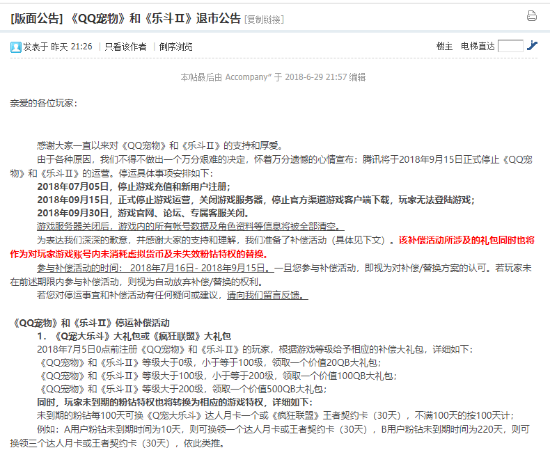Image resolution: width=550 pixels, height=457 pixels.
Task: Click the 停运补偿活动 section heading
Action: coord(91,323)
